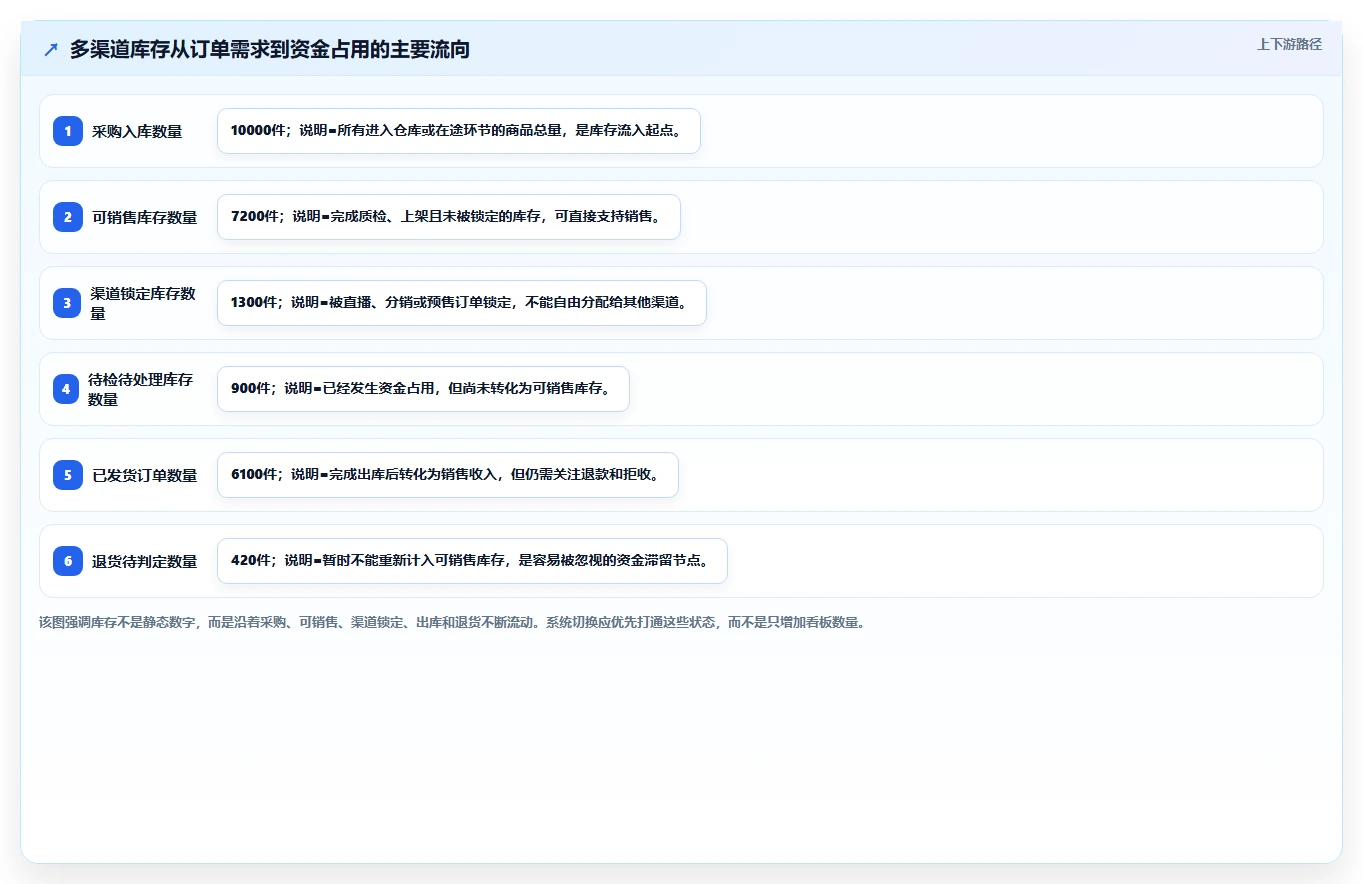Viewport: 1363px width, 884px height.
Task: Click the 1300件 description box
Action: coord(462,303)
